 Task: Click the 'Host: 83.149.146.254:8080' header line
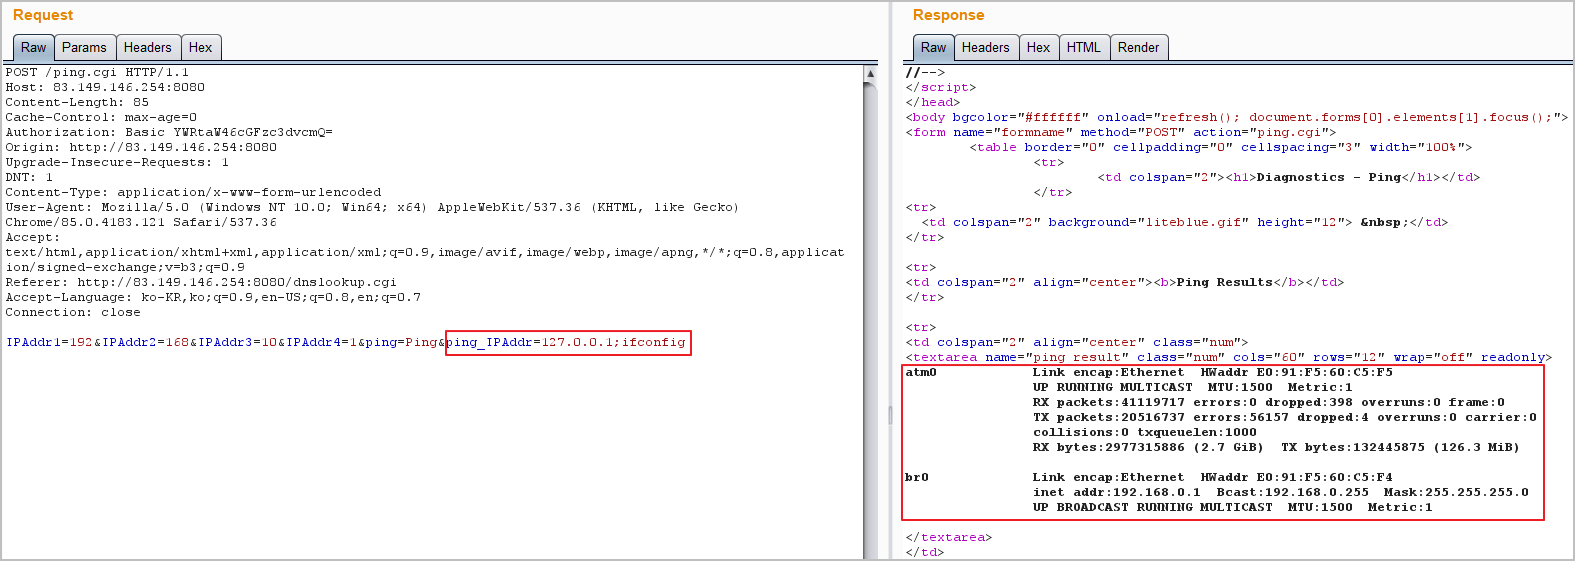105,87
